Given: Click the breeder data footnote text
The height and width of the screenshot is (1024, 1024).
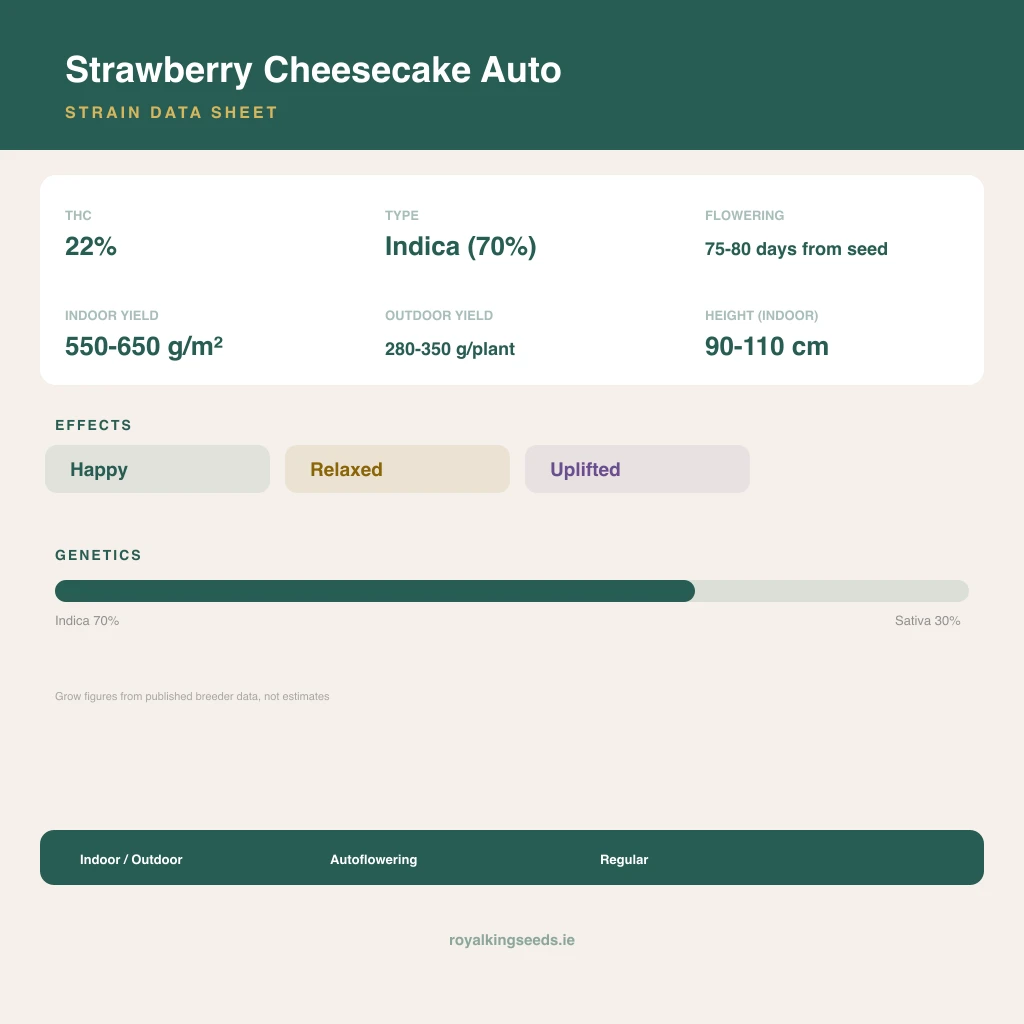Looking at the screenshot, I should 192,696.
